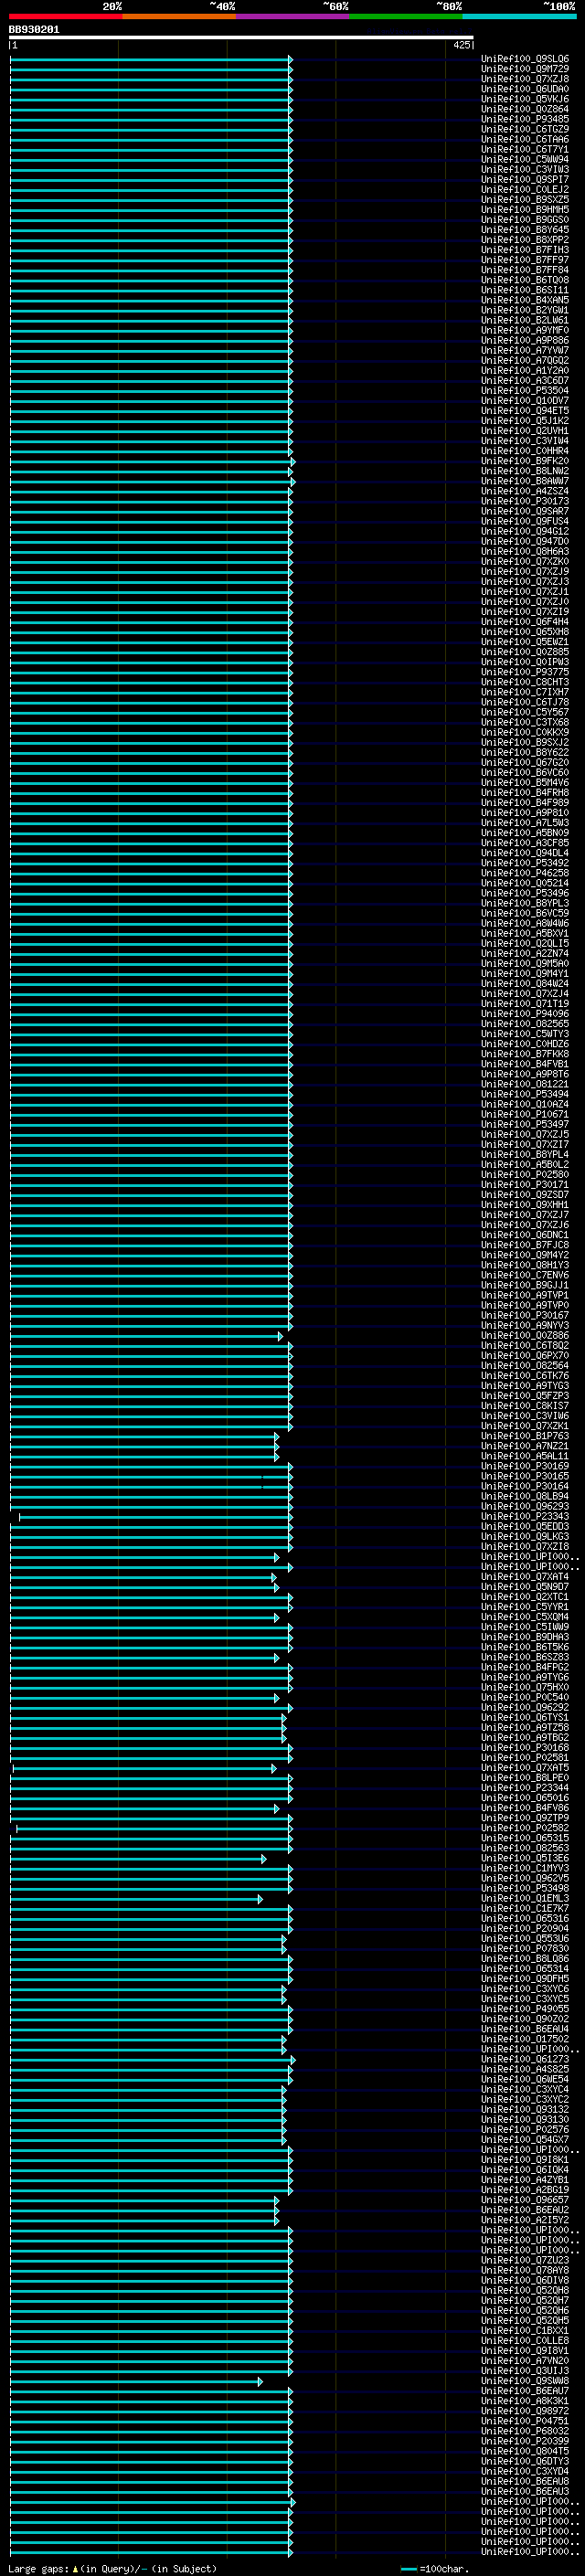Select hit label UniRef100_Q9SLQ6
Viewport: 585px width, 2576px height.
525,59
